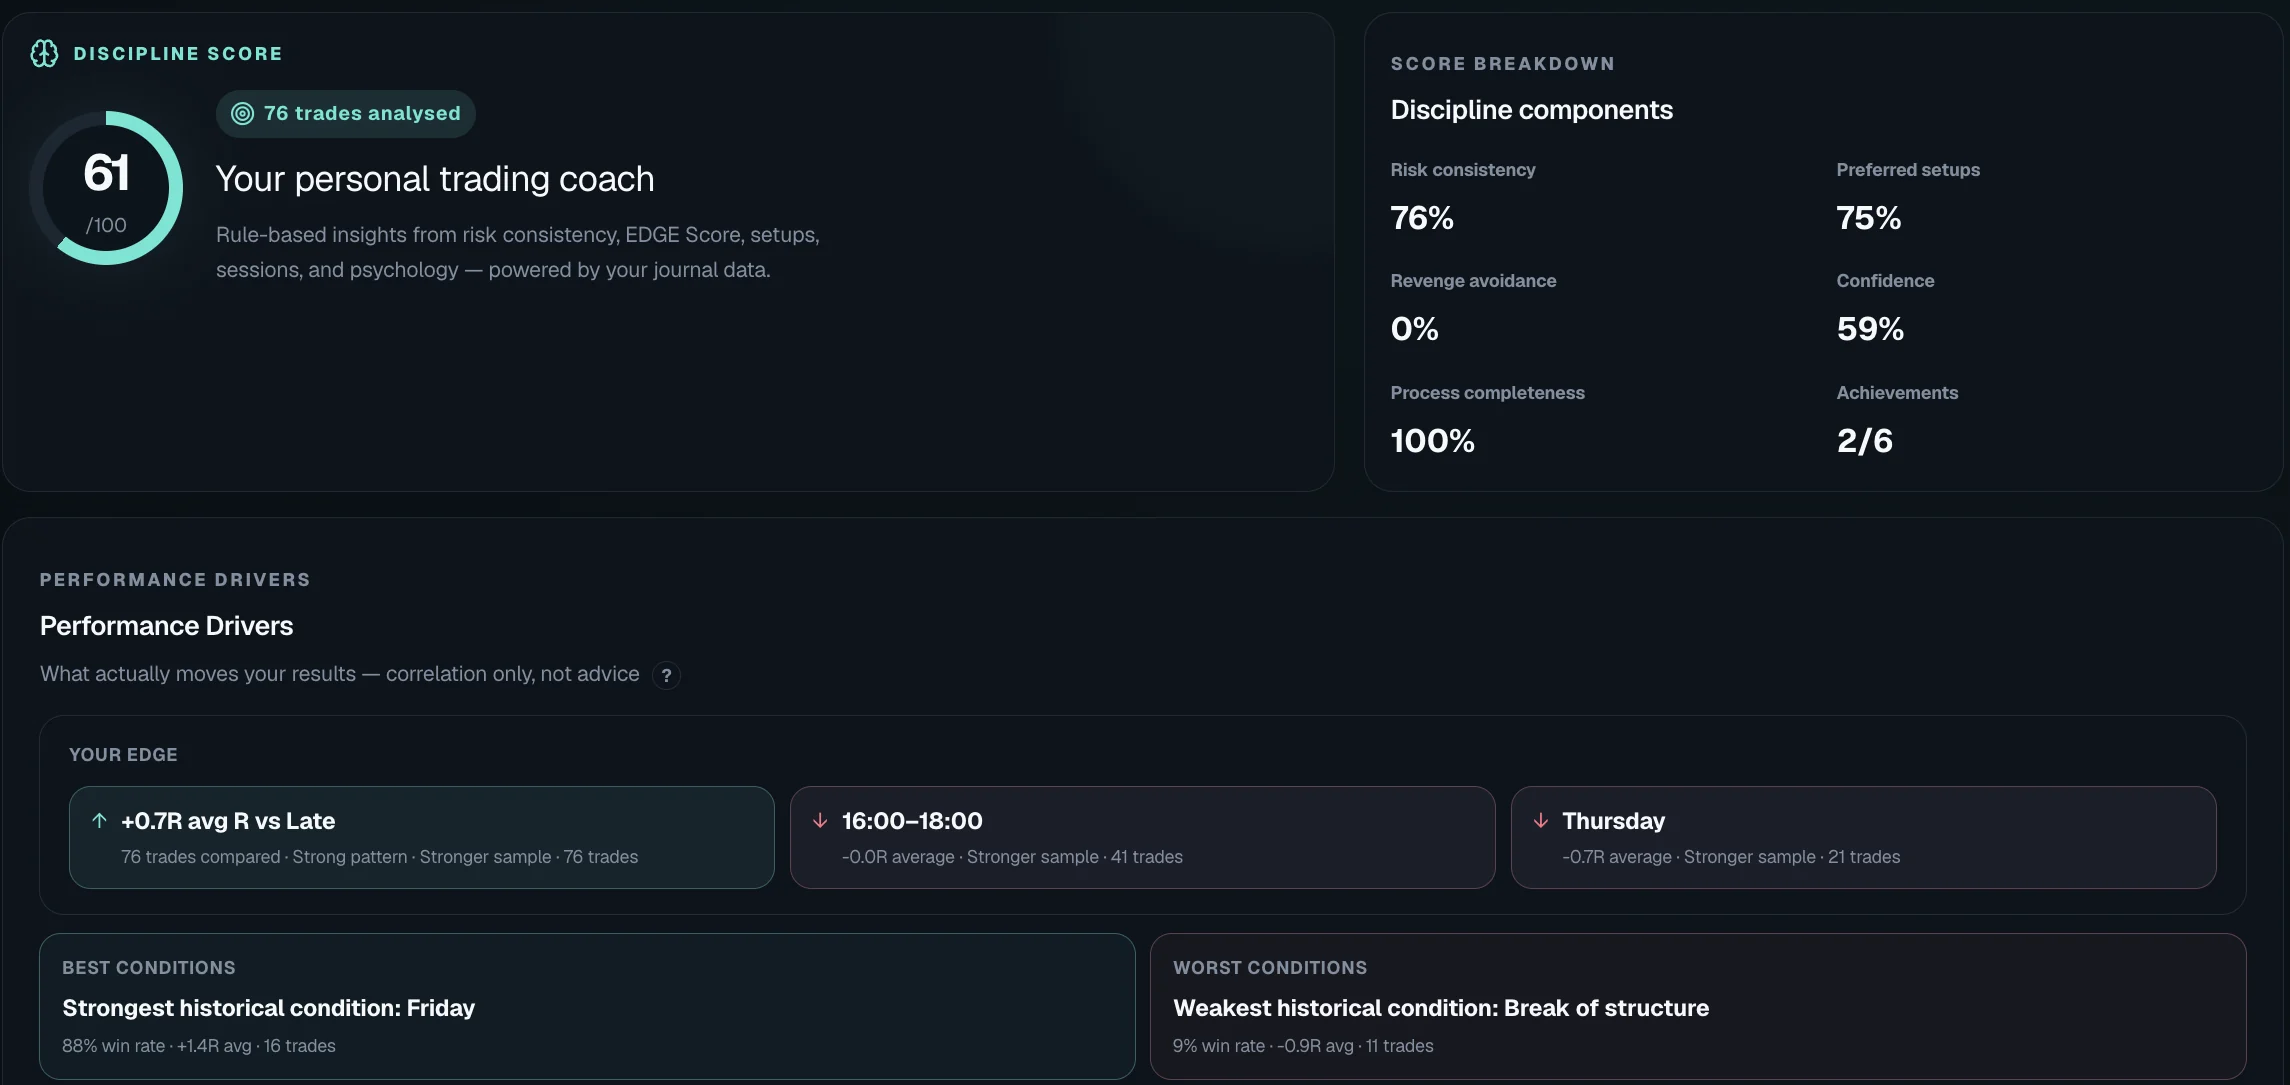
Task: Open the Worst Conditions Break of structure card
Action: 1698,1006
